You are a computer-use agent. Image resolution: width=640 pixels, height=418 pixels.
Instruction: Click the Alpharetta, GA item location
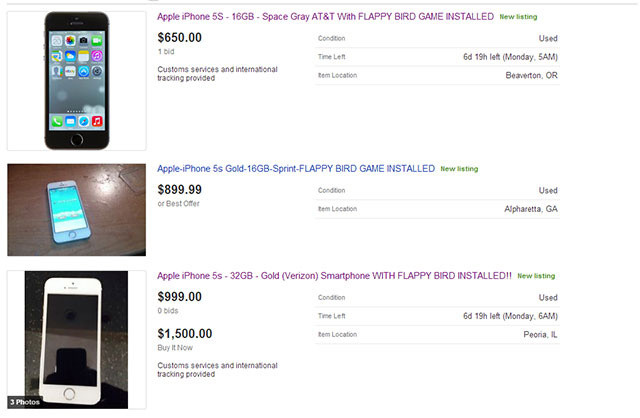click(x=531, y=209)
